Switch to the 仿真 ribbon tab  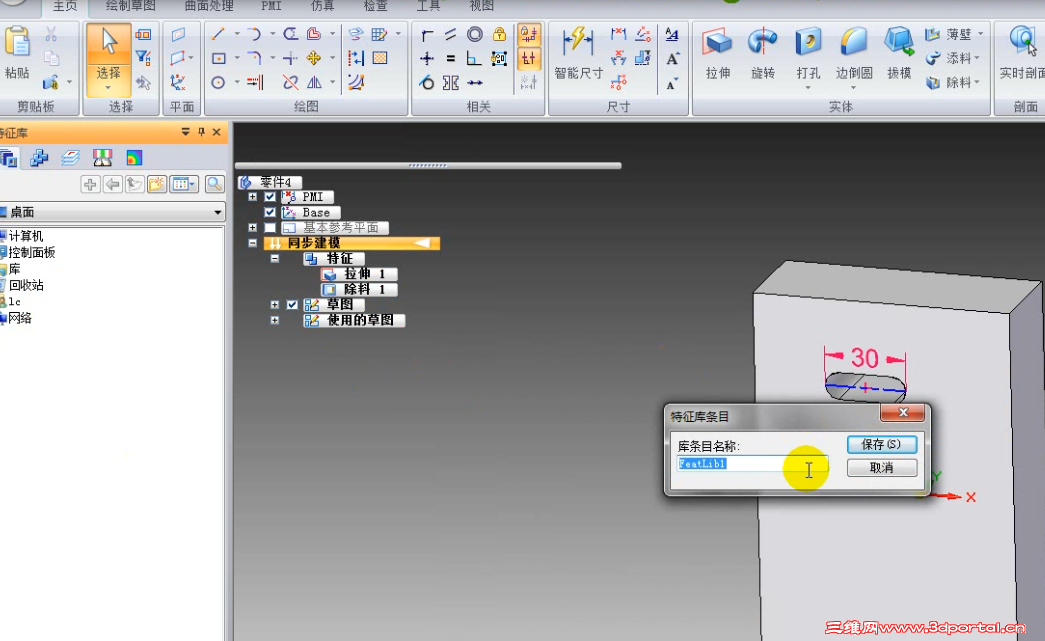click(323, 6)
